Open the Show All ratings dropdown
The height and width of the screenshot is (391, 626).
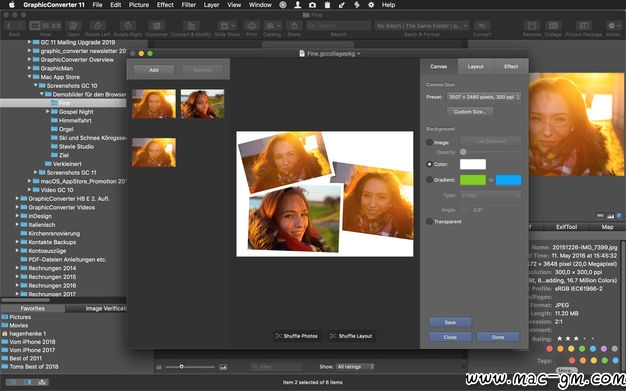pos(355,367)
